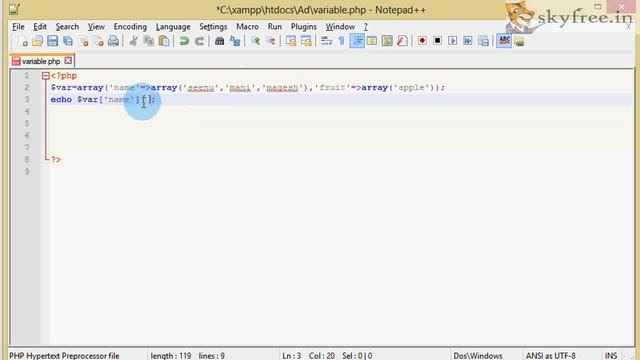This screenshot has height=360, width=640.
Task: Open the ? help menu
Action: 366,27
